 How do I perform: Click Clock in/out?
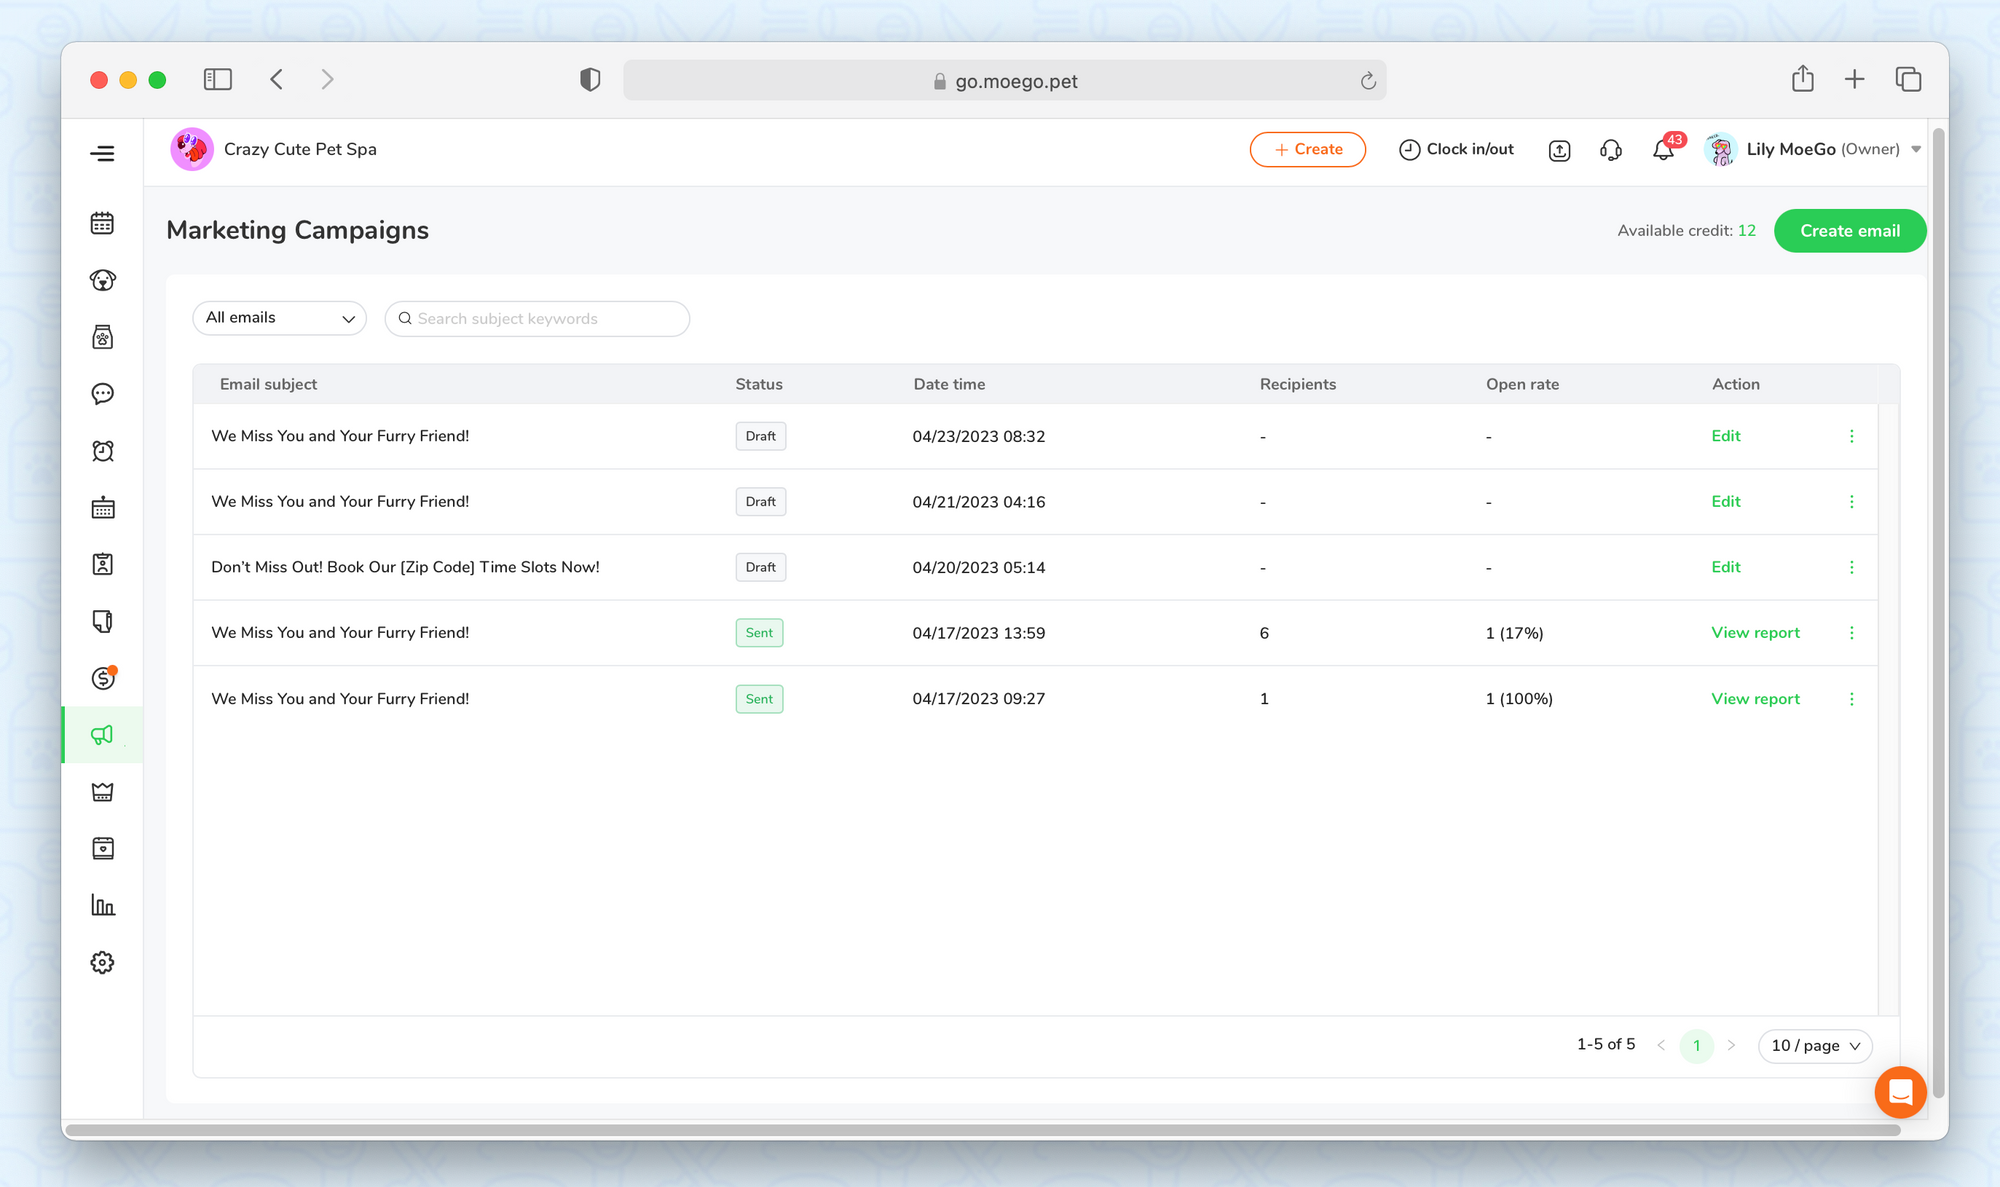1456,149
